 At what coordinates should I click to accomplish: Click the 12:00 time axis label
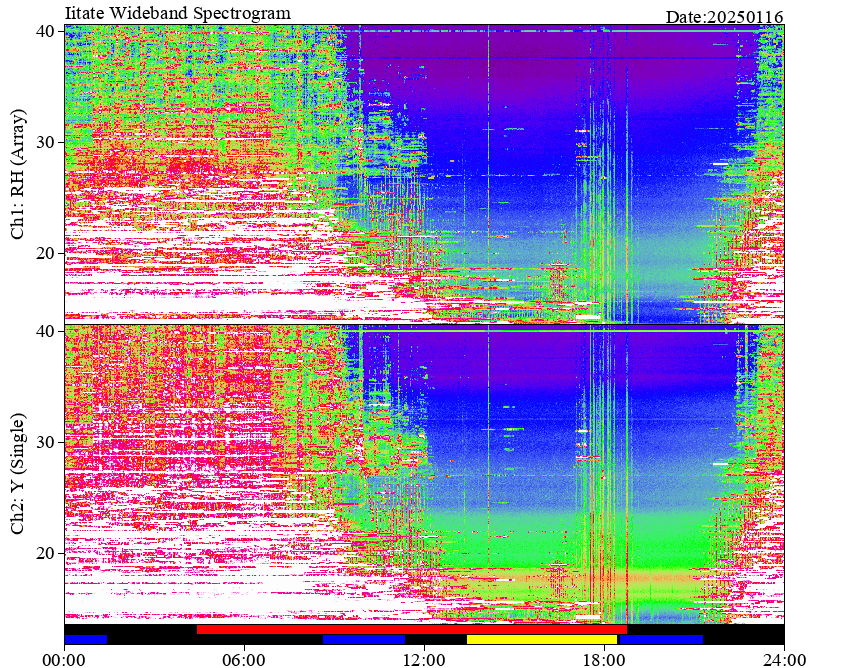click(x=425, y=660)
